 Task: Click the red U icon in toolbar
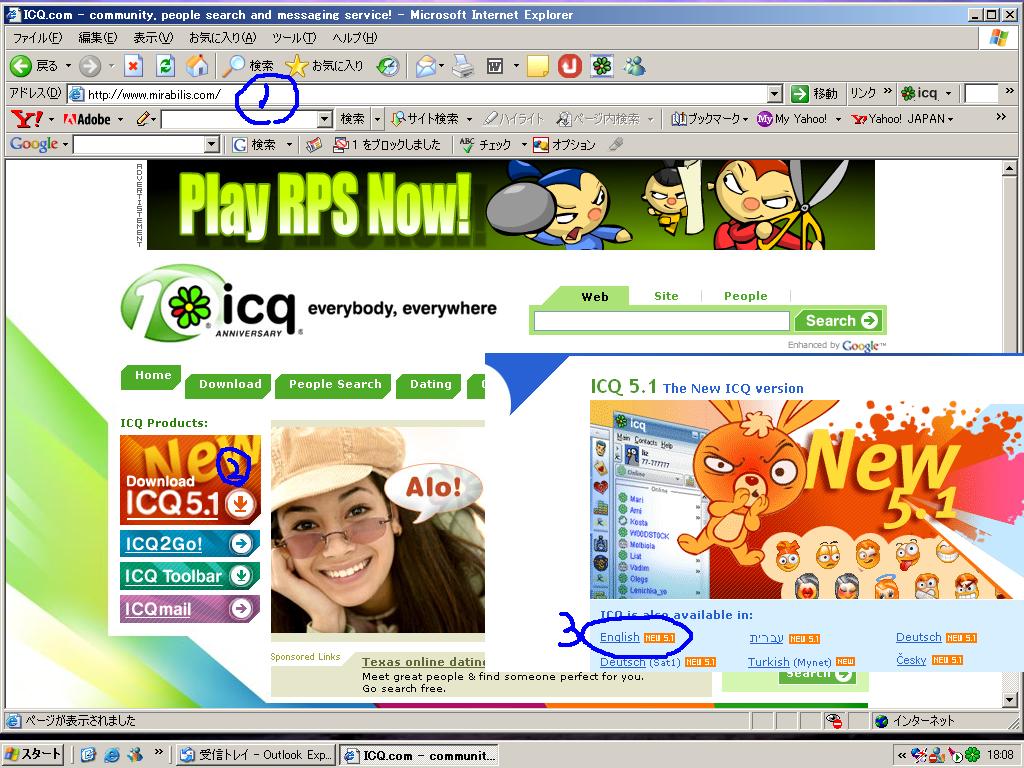point(569,65)
